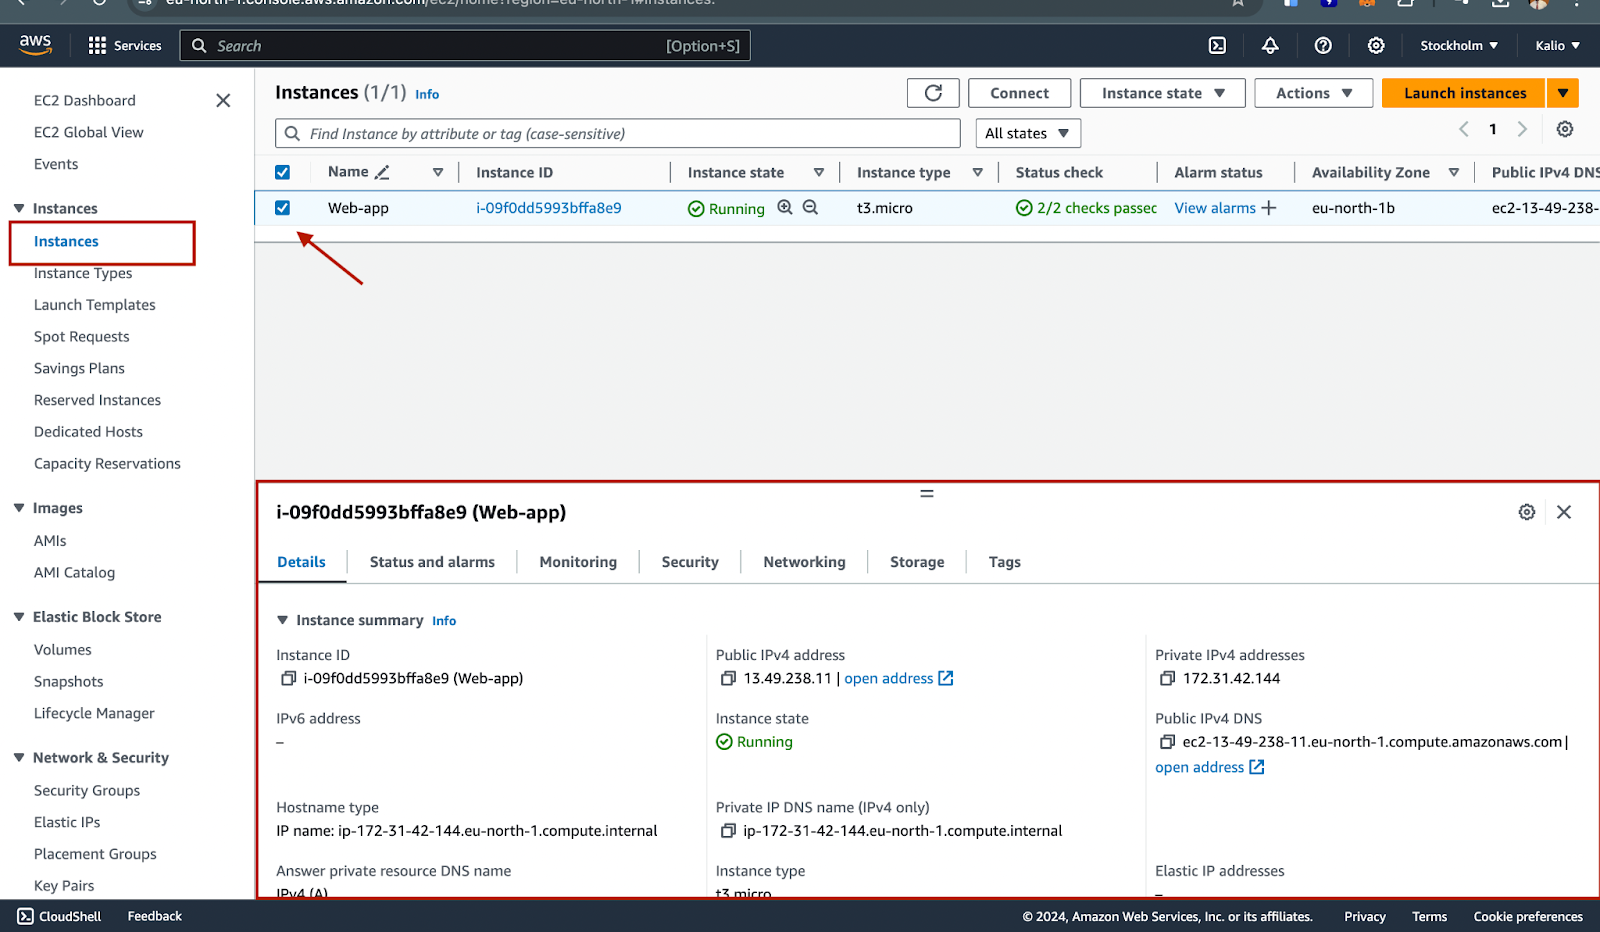Open instance ID link i-09f0dd5993bffa8e9
Screen dimensions: 1600x932
[549, 208]
